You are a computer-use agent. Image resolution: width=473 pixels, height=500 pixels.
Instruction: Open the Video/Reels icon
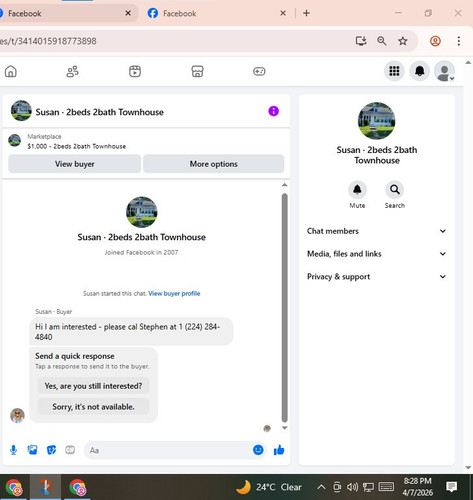(x=135, y=71)
